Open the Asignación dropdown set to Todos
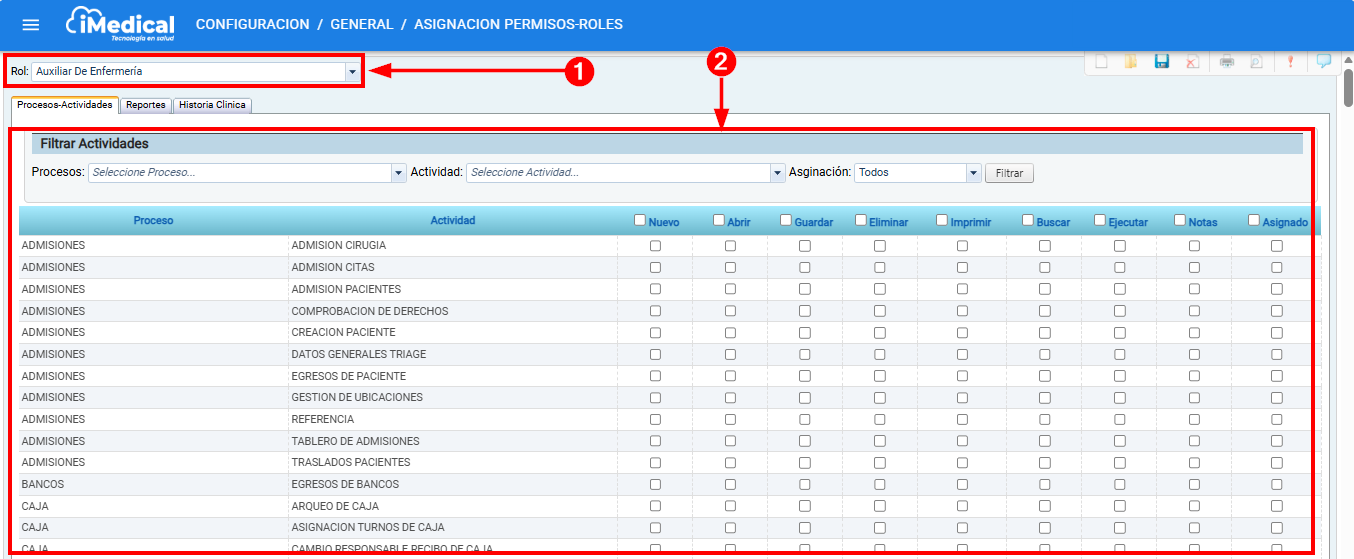Image resolution: width=1354 pixels, height=559 pixels. click(972, 173)
